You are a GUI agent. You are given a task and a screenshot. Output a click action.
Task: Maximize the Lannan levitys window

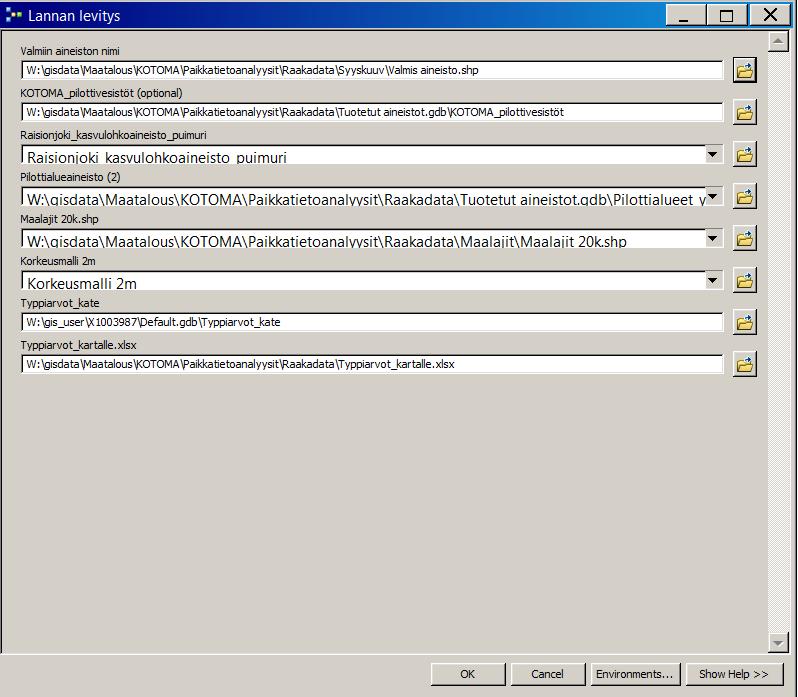727,15
